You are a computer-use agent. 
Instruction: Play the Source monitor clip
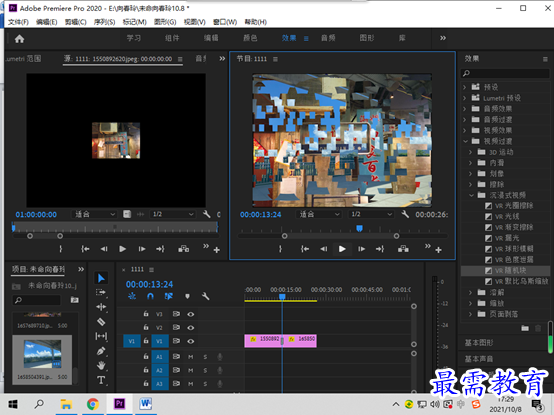122,249
